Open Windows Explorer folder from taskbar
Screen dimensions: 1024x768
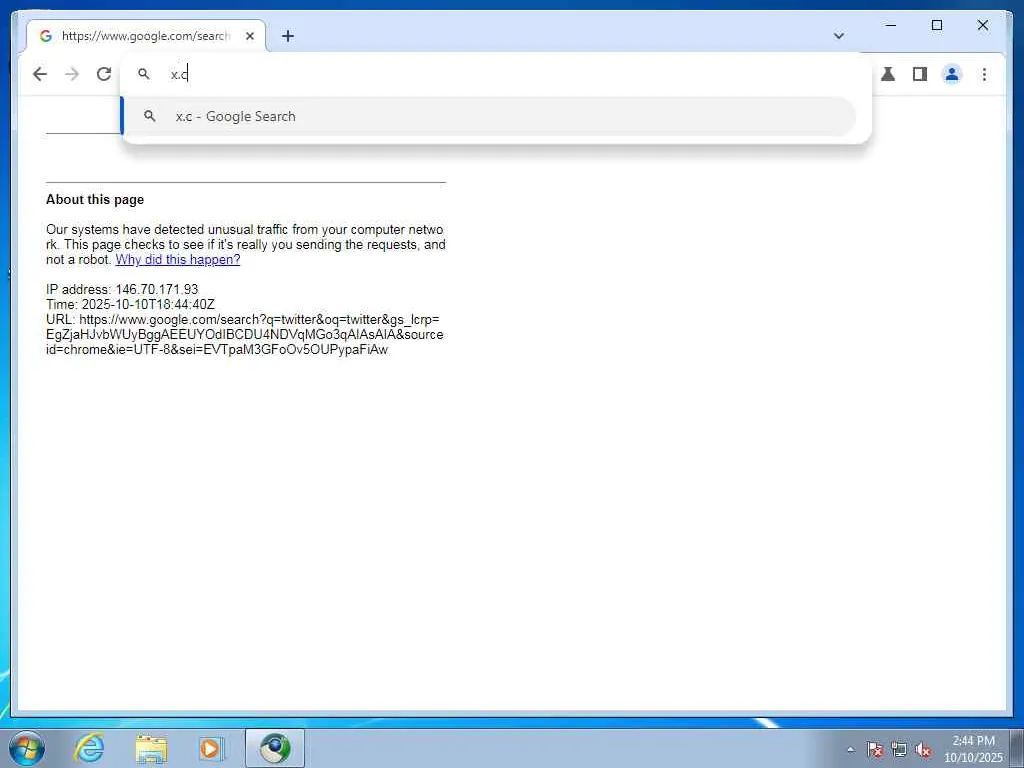pos(151,748)
